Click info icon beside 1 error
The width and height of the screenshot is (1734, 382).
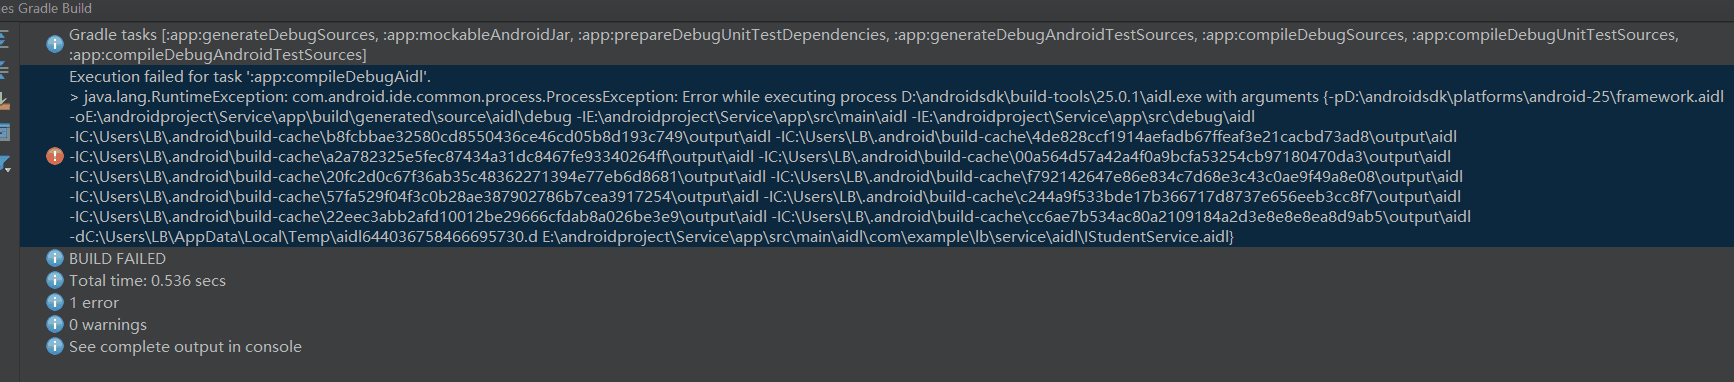55,302
